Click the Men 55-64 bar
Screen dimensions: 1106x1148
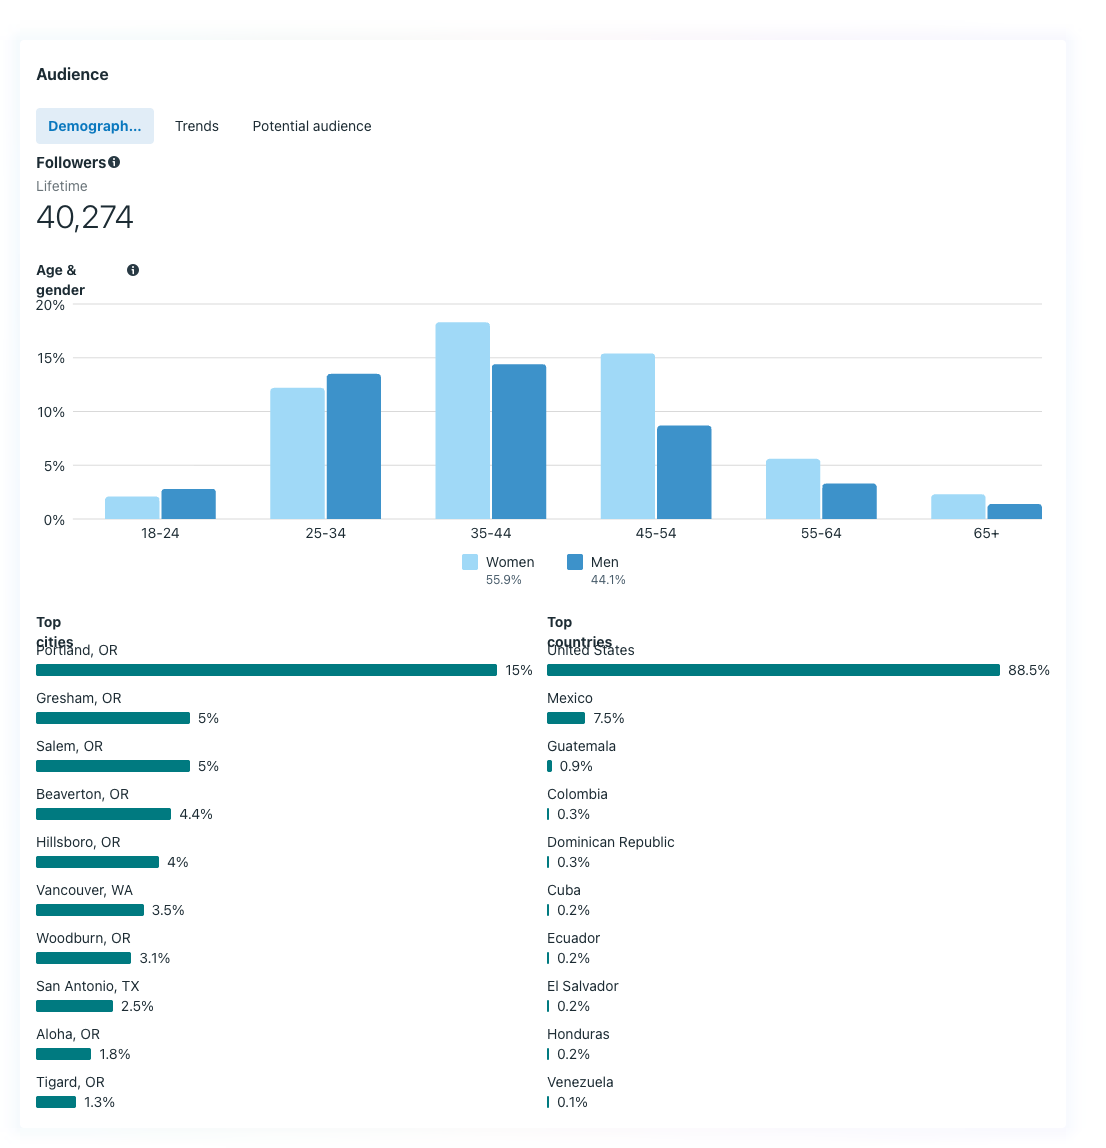[849, 501]
